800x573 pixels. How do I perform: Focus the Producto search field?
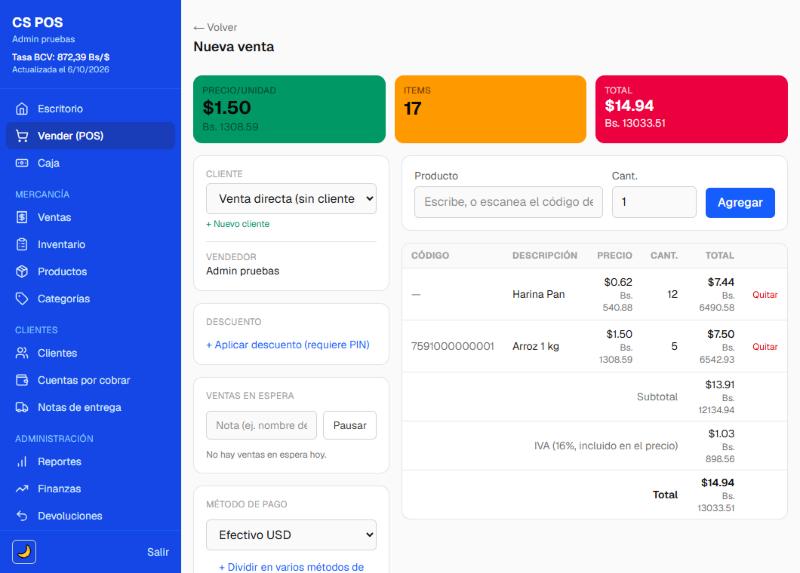pos(508,202)
